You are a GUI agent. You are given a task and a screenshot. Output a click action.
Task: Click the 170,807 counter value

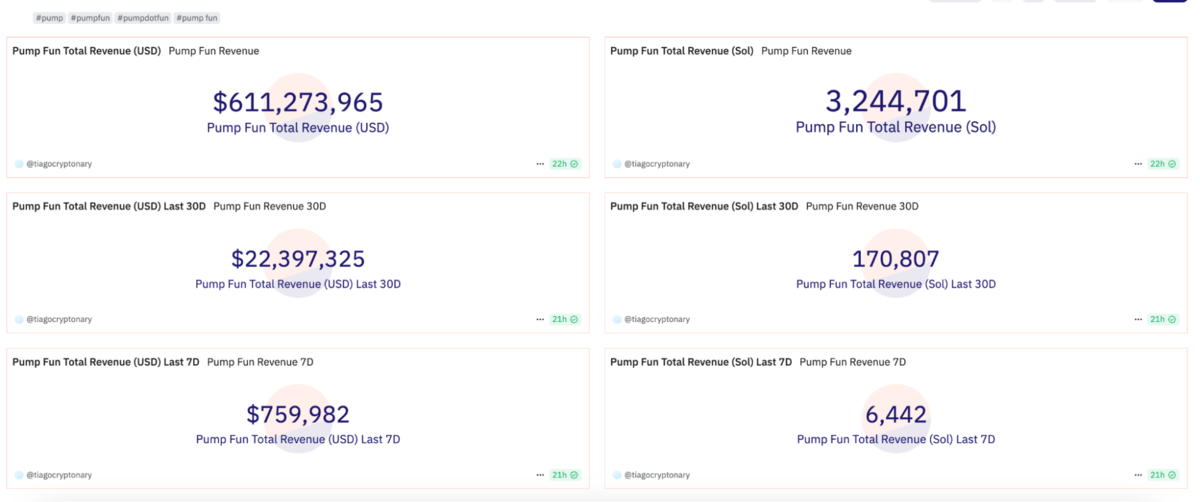896,259
